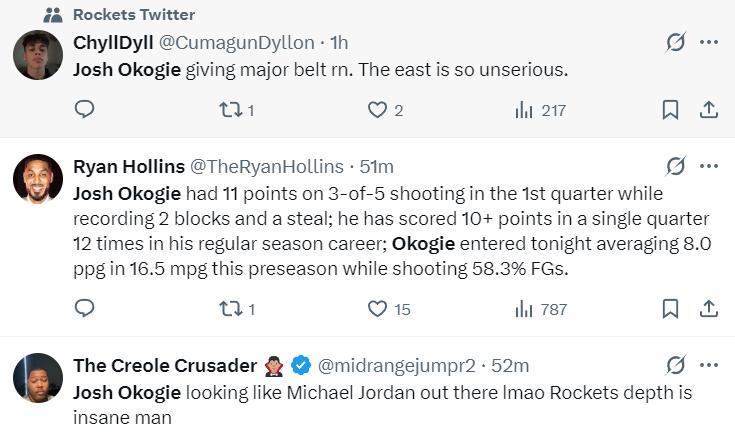Reply to Ryan Hollins' tweet
This screenshot has width=735, height=439.
click(x=85, y=308)
